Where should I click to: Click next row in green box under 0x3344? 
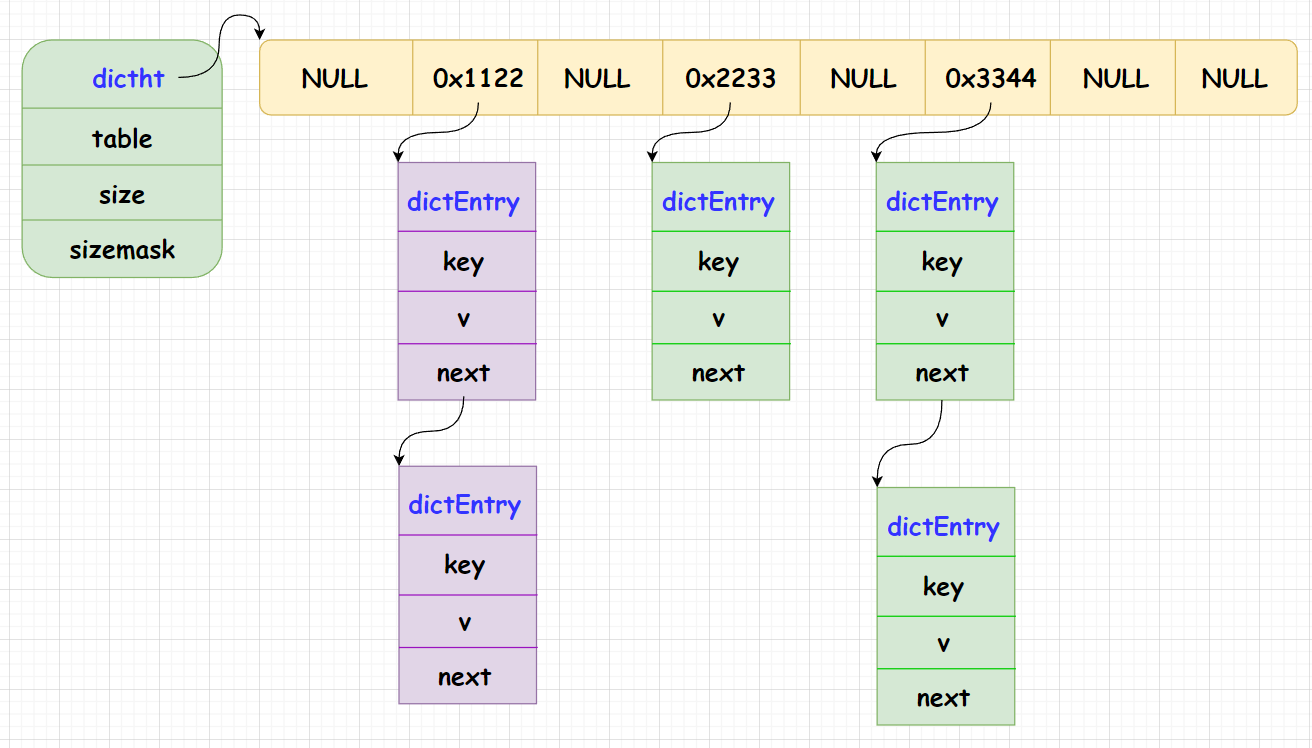[945, 372]
